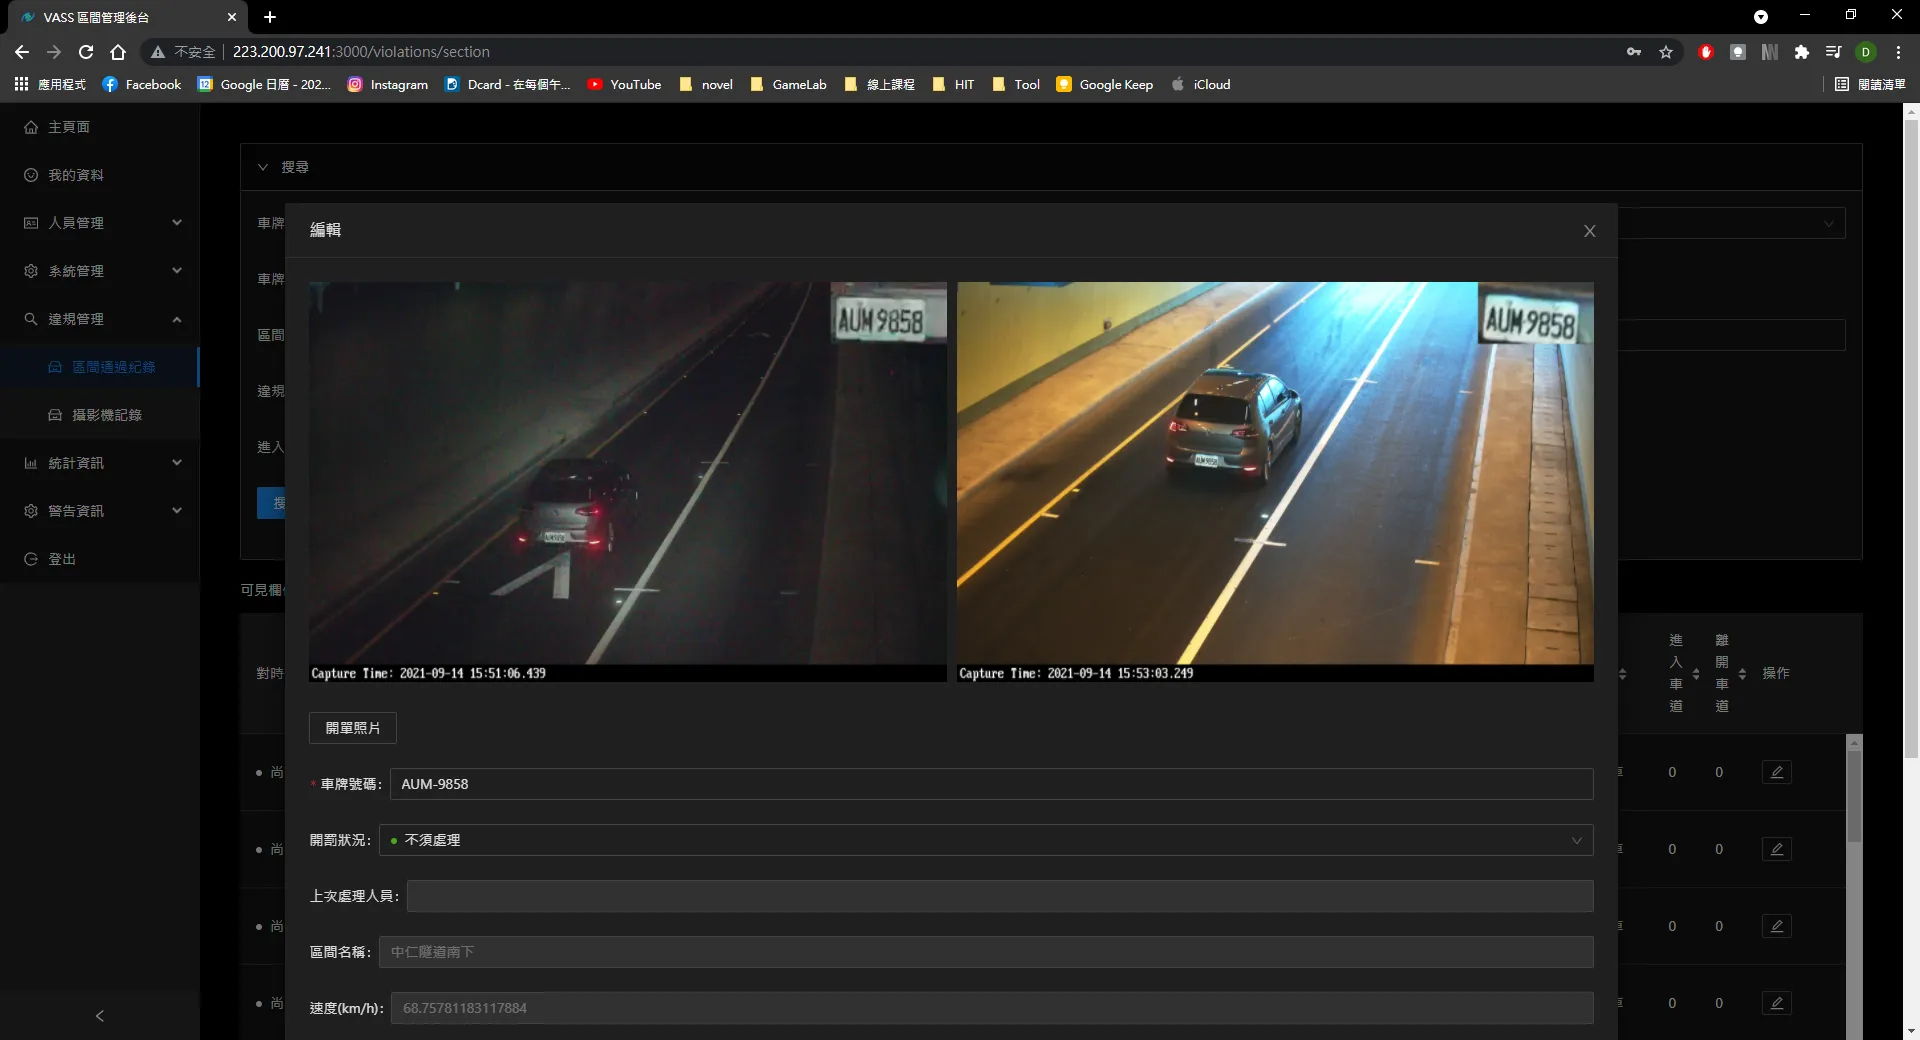Image resolution: width=1920 pixels, height=1040 pixels.
Task: Go to 主頁面 in the sidebar
Action: pos(69,127)
